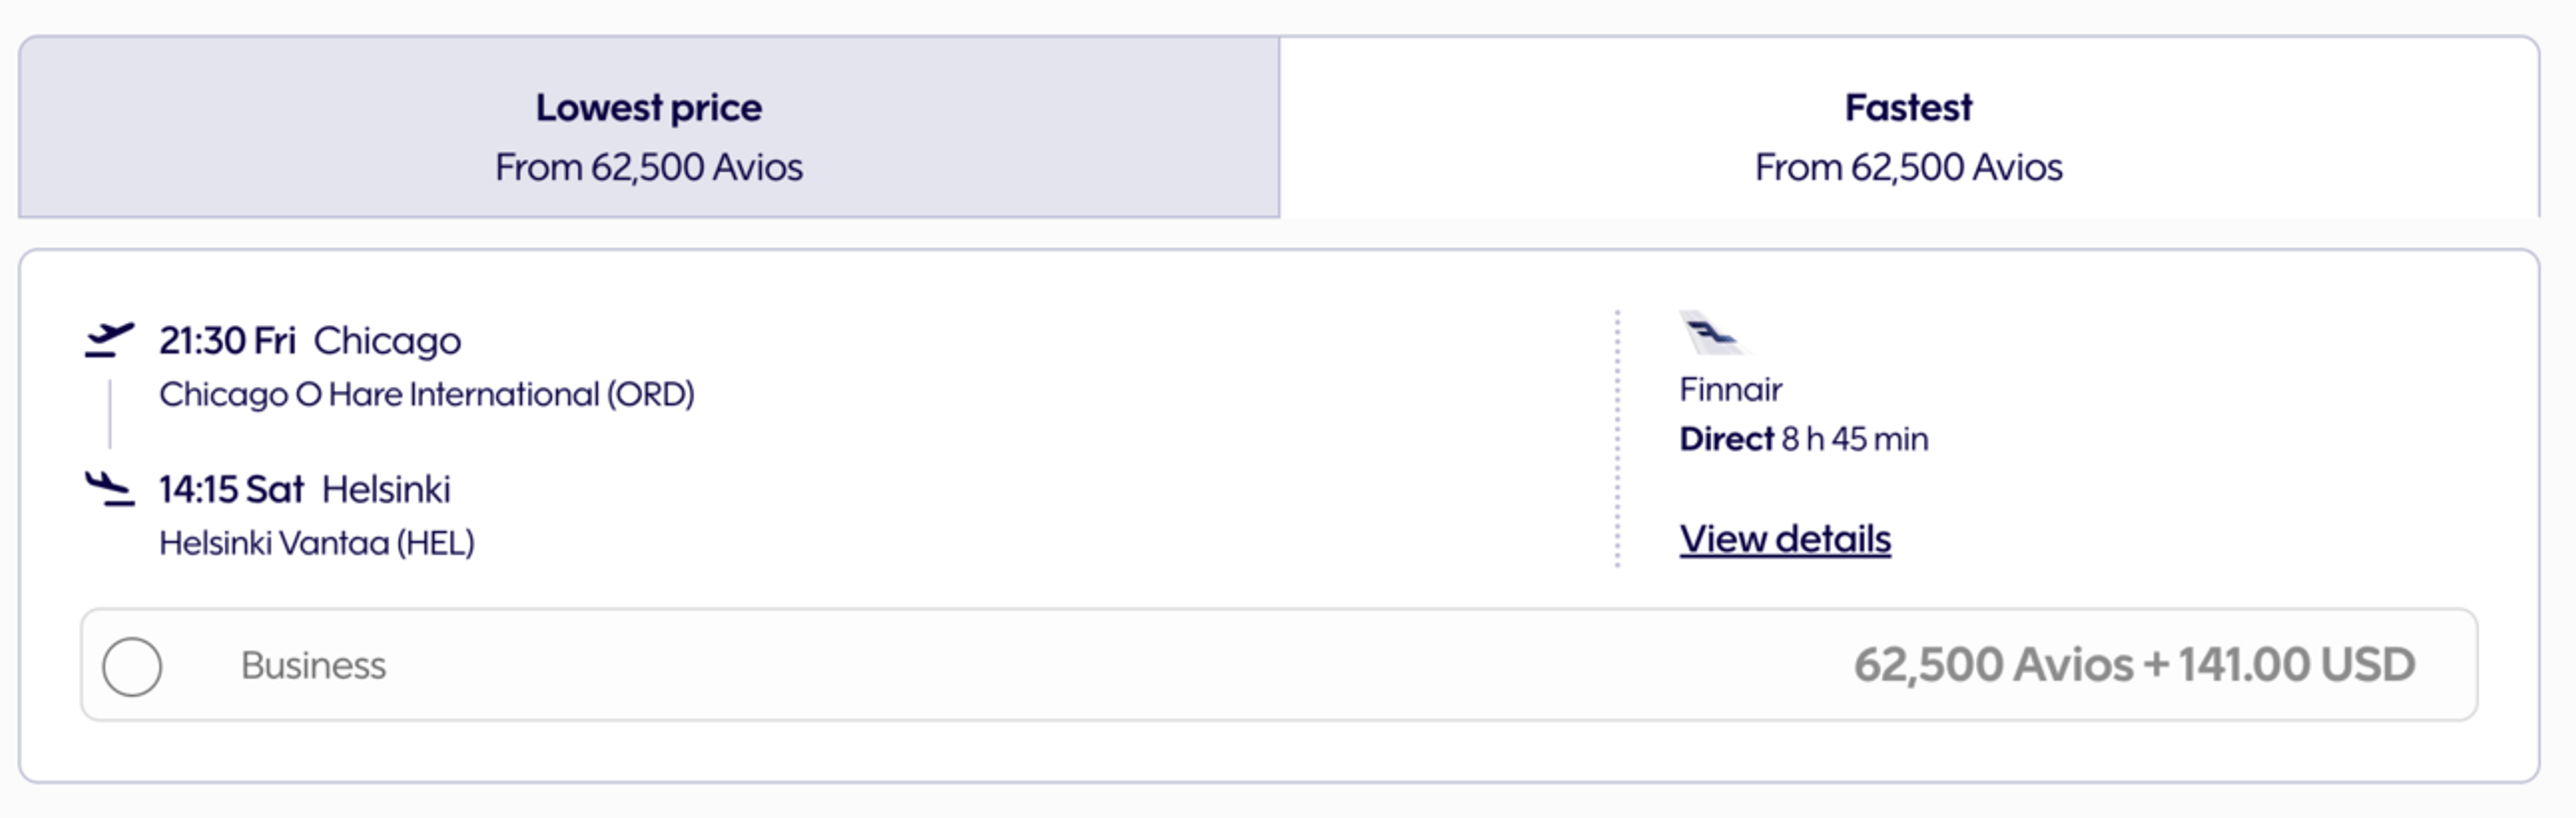Screen dimensions: 2576x818
Task: Click the 62,500 Avios + 141.00 USD price
Action: (x=2134, y=665)
